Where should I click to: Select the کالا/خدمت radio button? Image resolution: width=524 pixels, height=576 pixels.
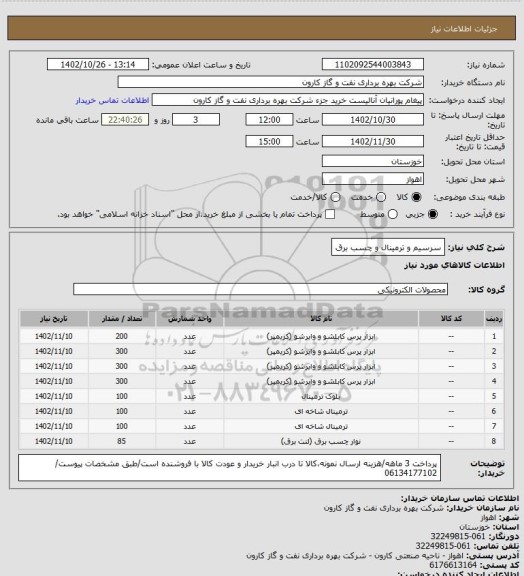click(x=335, y=197)
